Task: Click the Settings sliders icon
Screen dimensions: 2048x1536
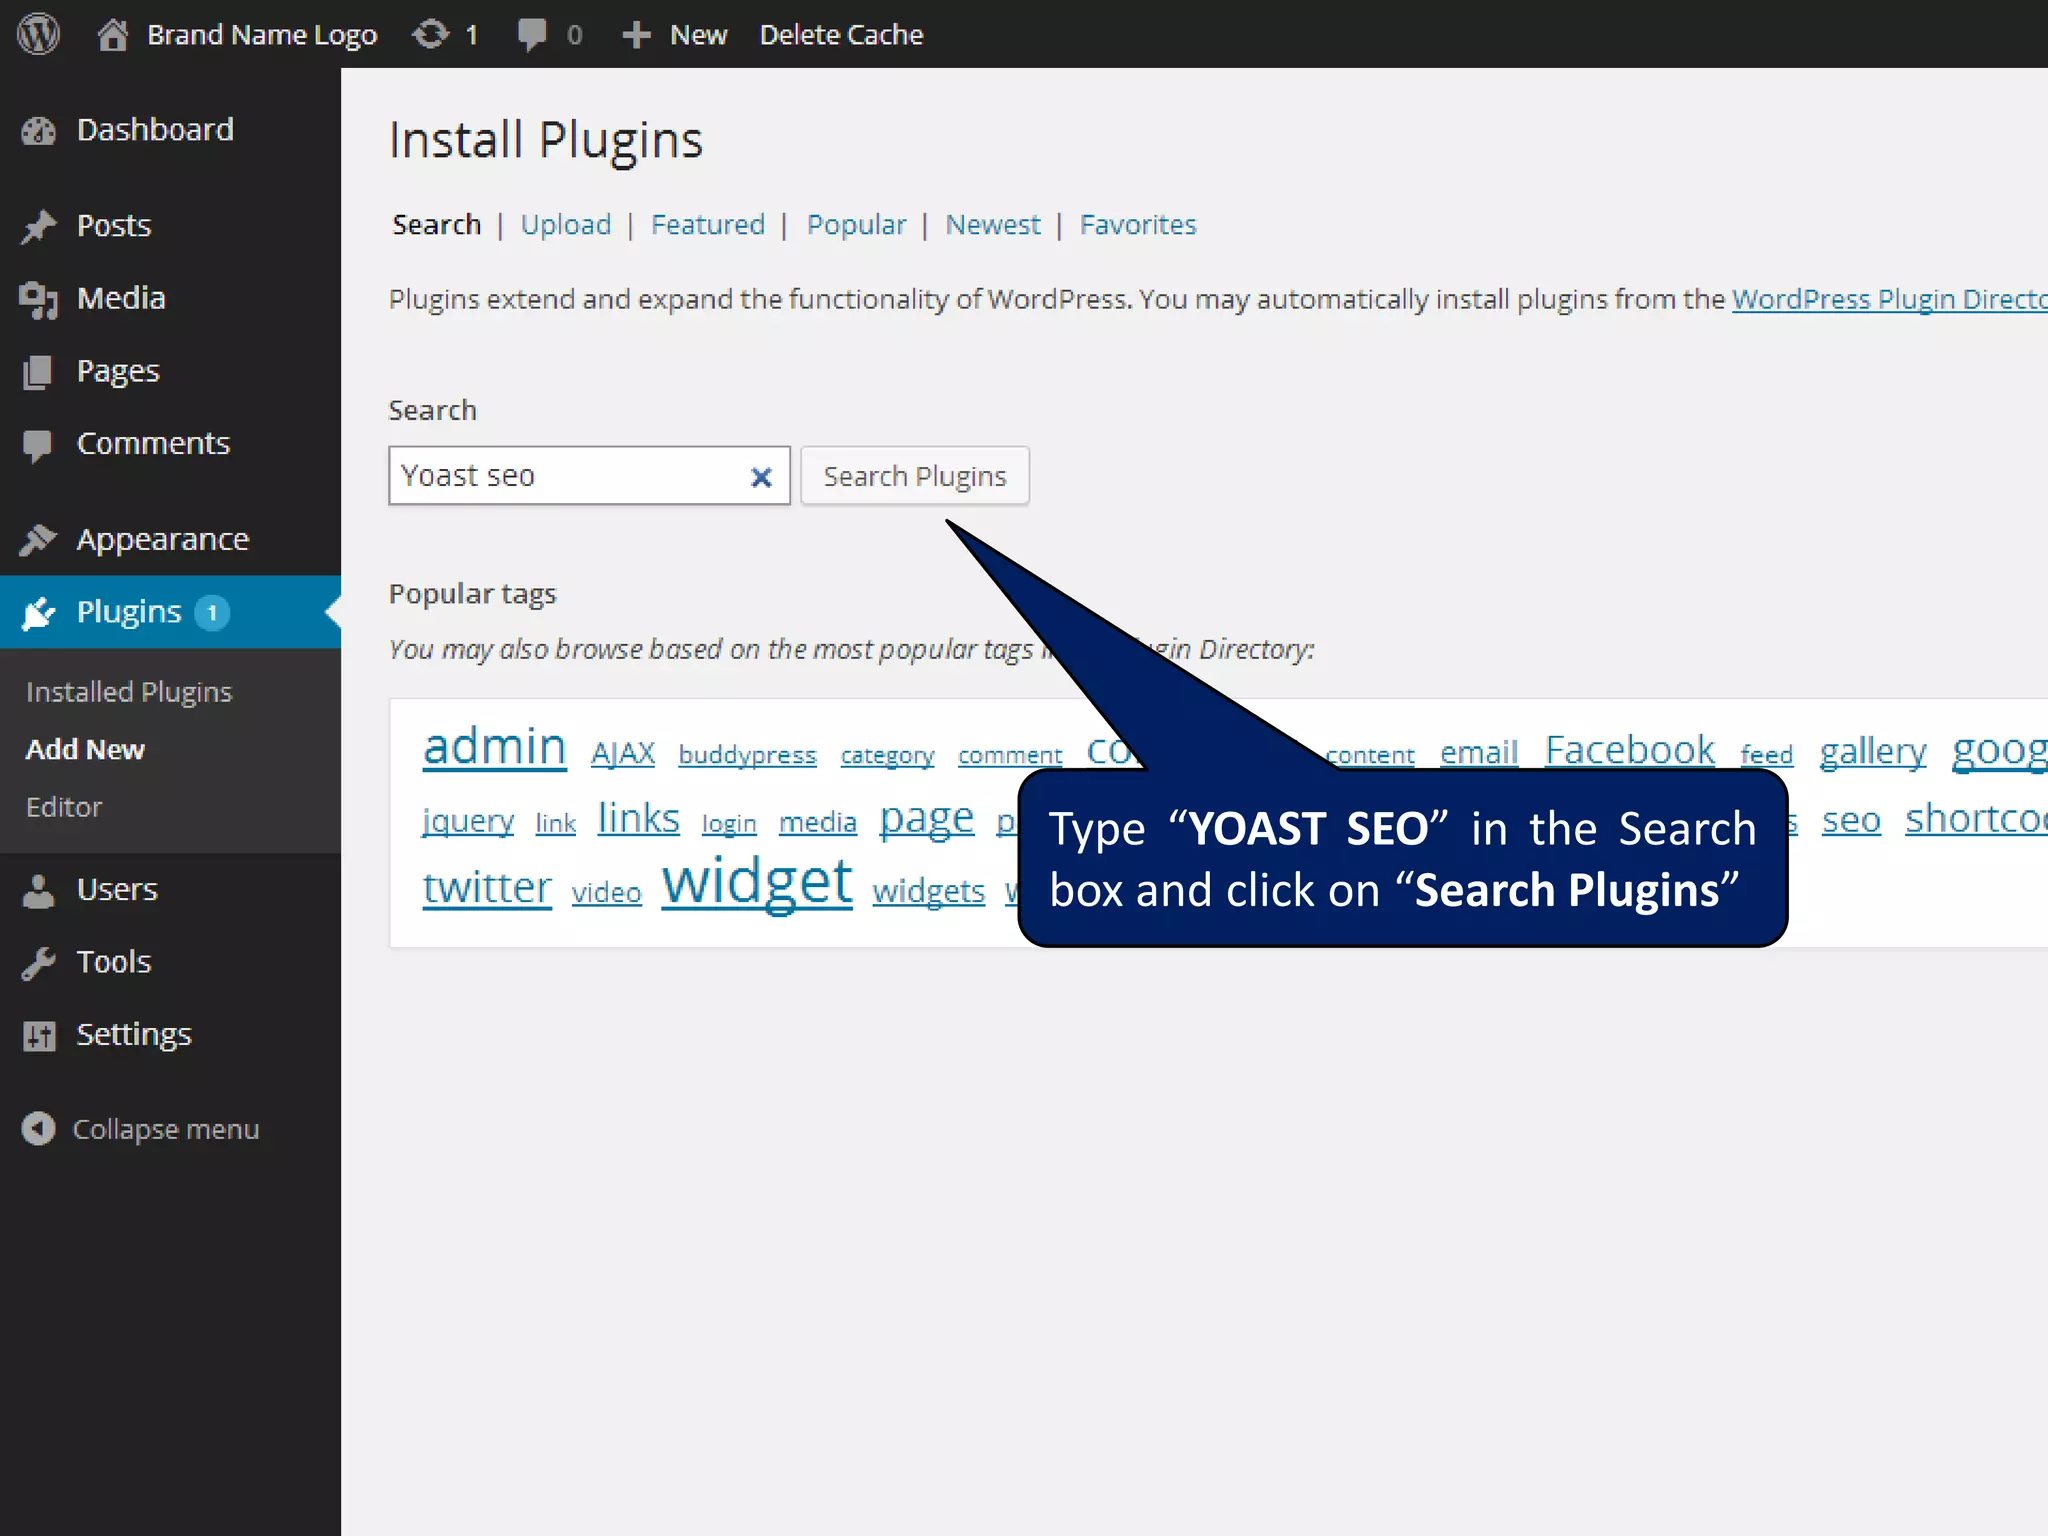Action: click(39, 1036)
